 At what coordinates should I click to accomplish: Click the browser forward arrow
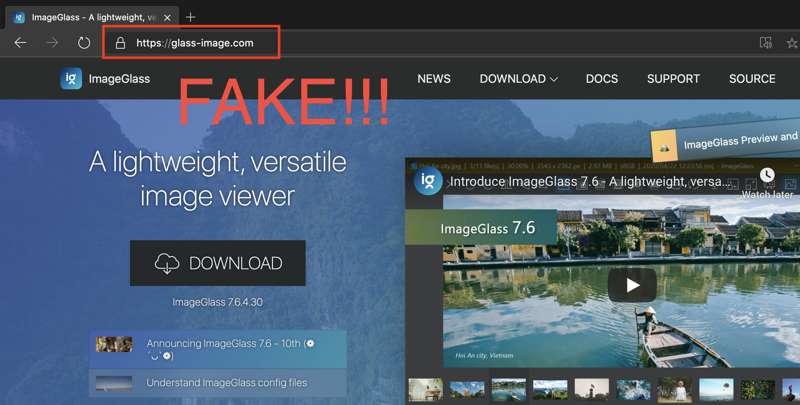[52, 43]
